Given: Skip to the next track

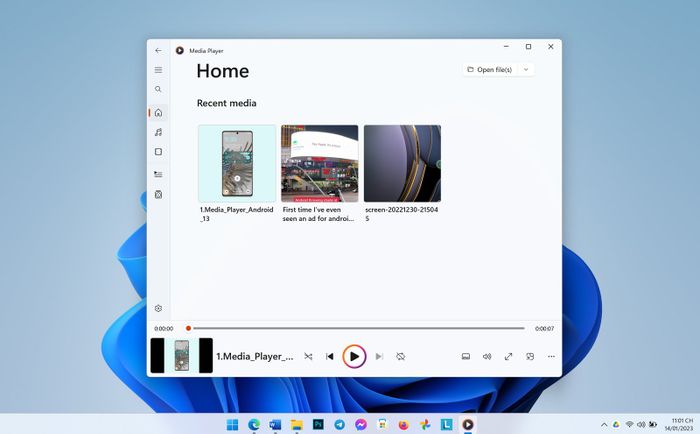Looking at the screenshot, I should coord(379,356).
